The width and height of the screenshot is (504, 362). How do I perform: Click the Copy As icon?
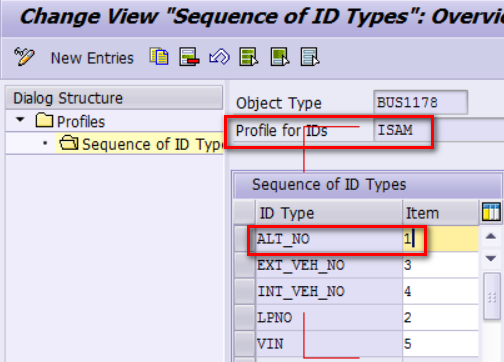click(x=159, y=57)
